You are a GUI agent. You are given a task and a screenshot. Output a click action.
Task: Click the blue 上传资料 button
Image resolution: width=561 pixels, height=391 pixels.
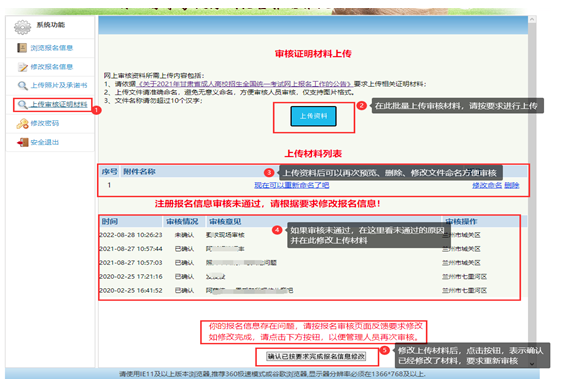coord(313,116)
